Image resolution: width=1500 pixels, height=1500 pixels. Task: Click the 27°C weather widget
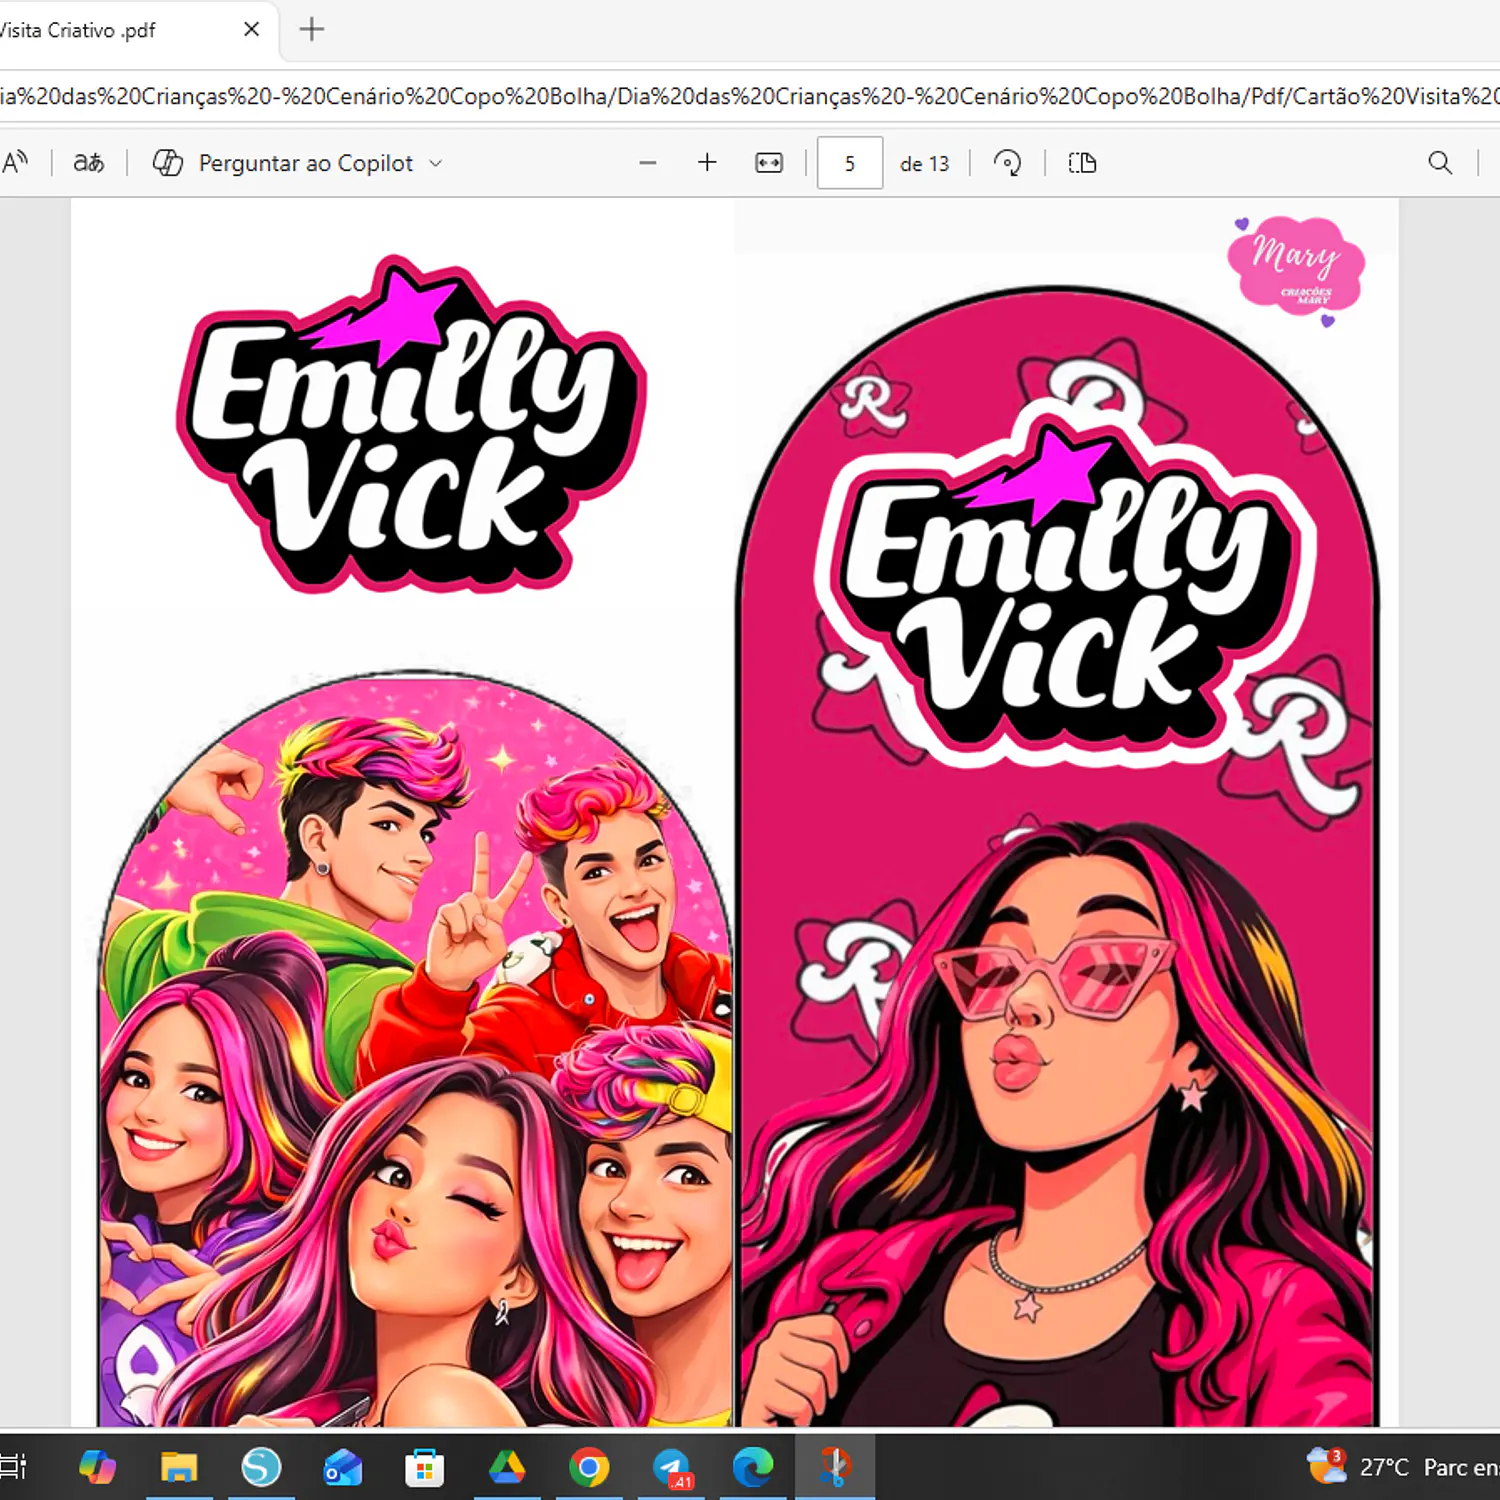1402,1467
